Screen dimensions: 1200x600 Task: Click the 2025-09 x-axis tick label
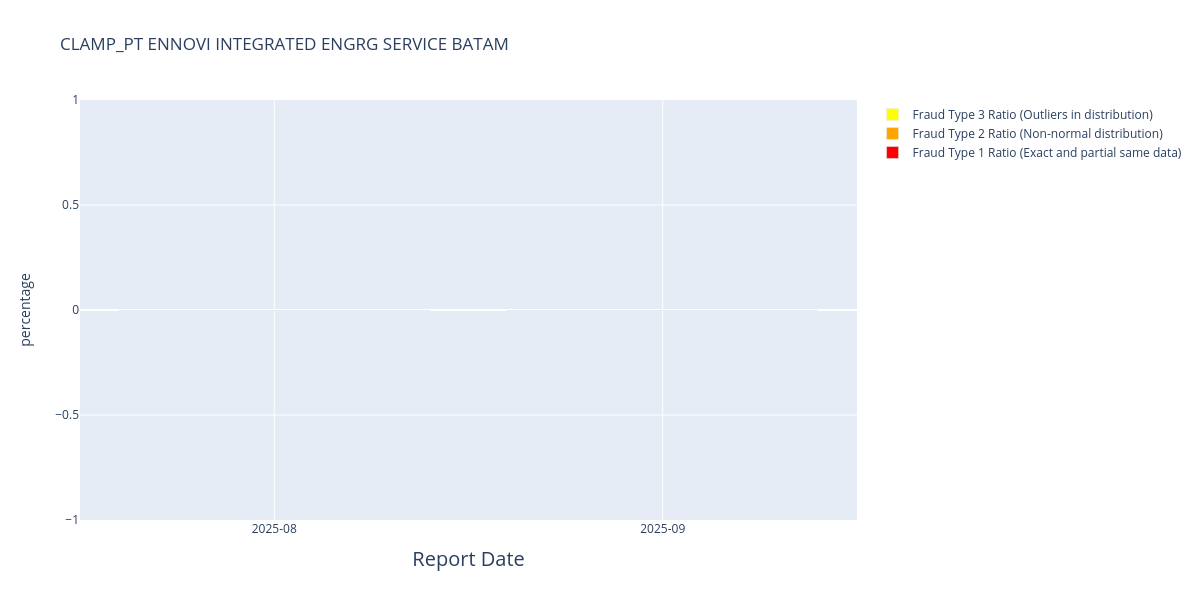coord(662,529)
